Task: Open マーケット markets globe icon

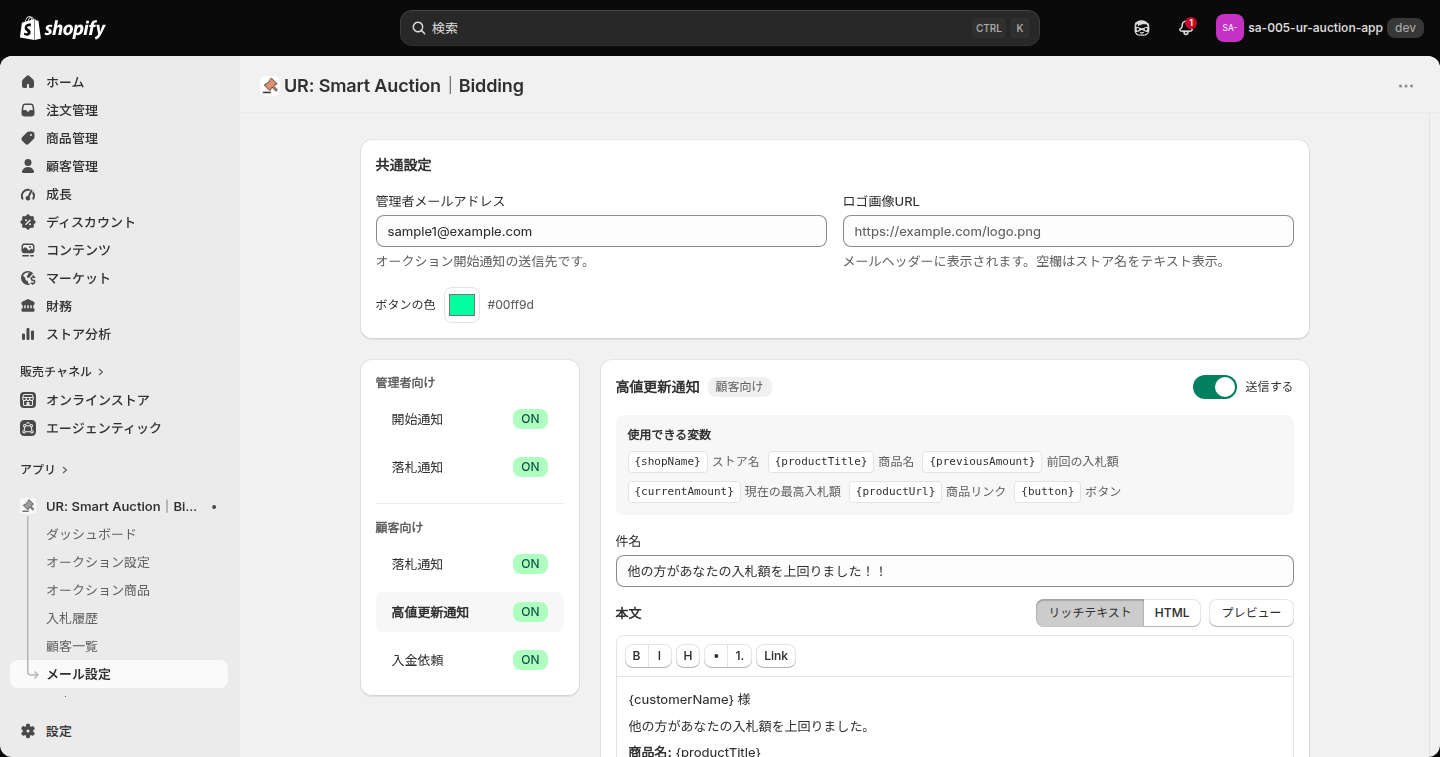Action: click(28, 278)
